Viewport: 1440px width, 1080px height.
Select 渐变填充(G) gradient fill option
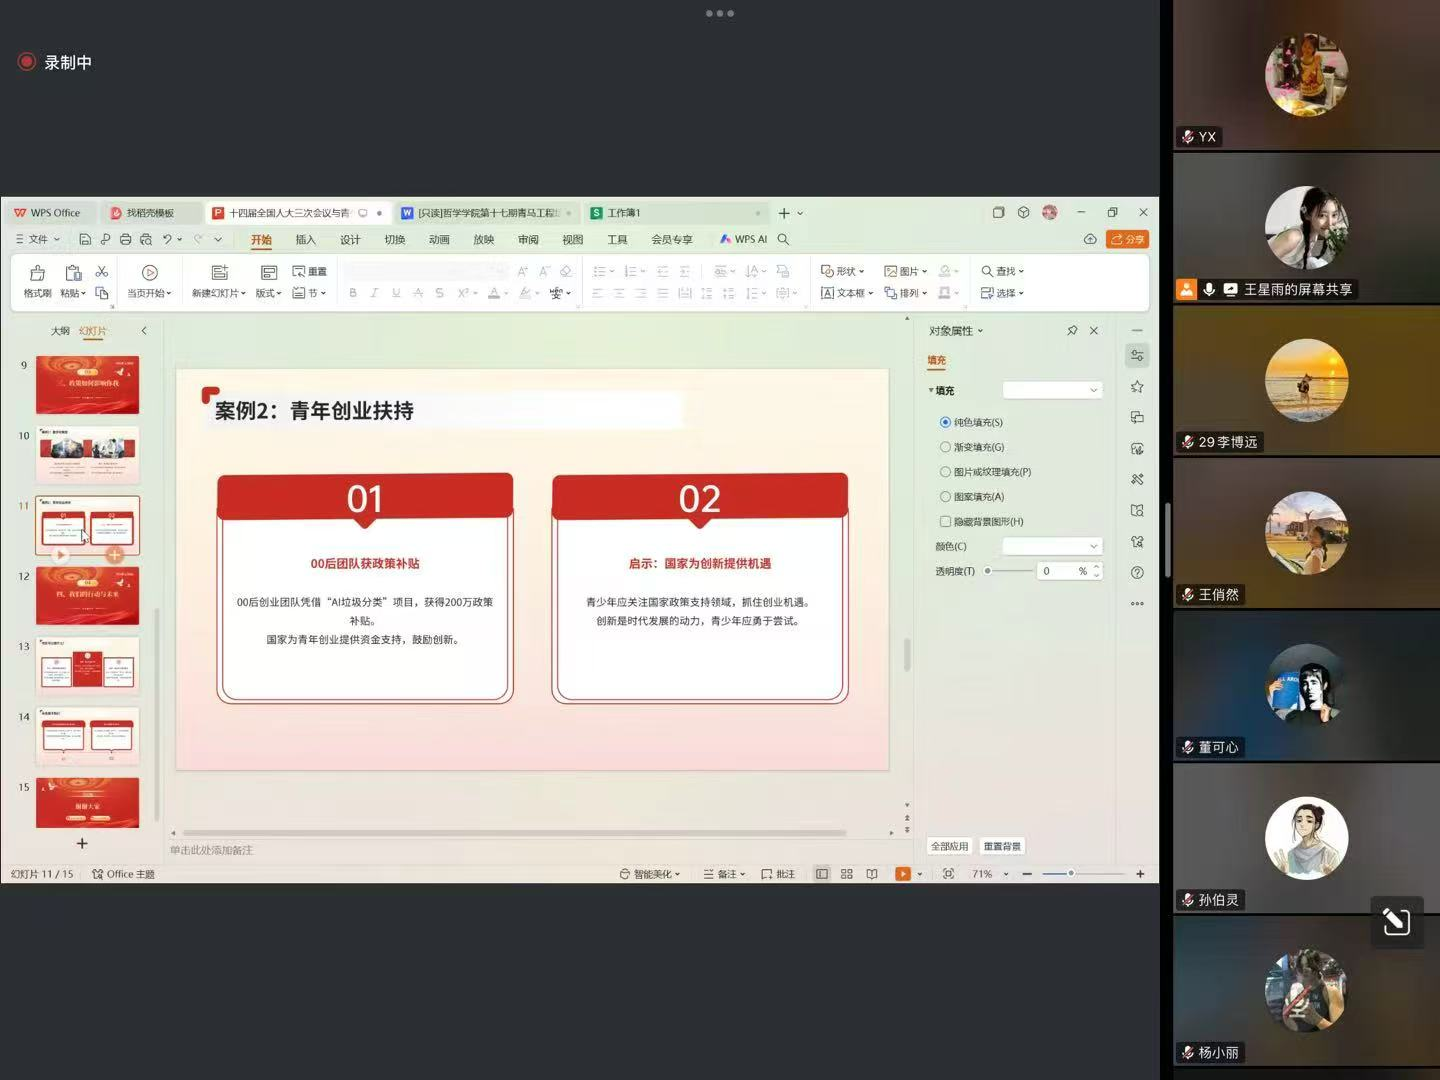click(x=945, y=447)
